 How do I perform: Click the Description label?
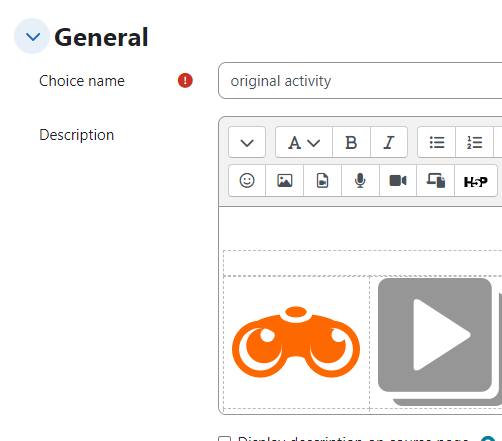(x=77, y=135)
